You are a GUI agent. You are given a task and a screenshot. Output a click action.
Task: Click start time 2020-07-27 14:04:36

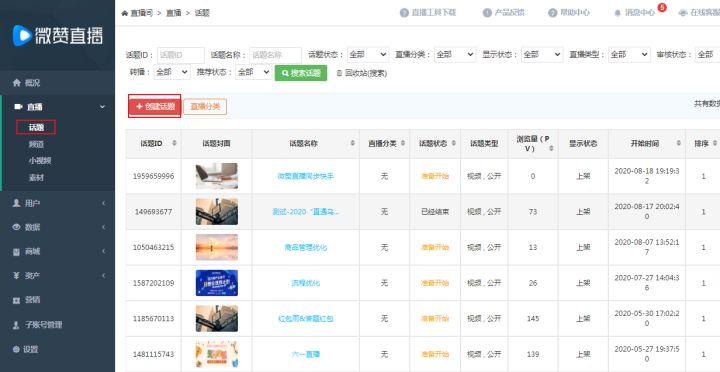pyautogui.click(x=647, y=283)
